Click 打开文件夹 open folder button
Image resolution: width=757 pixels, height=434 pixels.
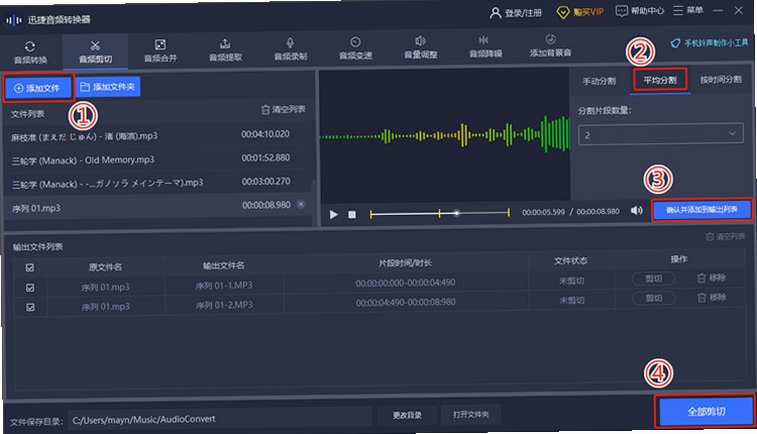tap(471, 414)
